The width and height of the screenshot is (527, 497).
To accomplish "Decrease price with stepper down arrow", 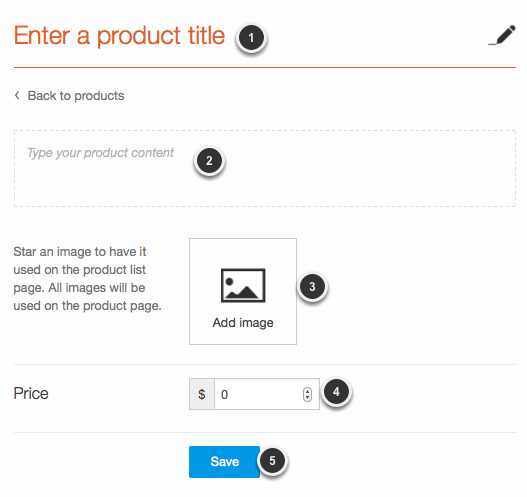I will 307,398.
